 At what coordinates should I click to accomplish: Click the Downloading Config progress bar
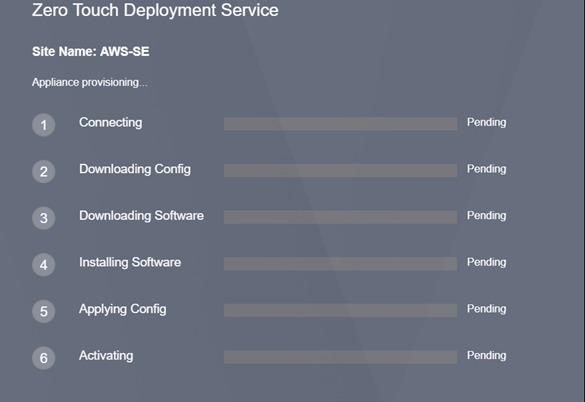point(340,170)
